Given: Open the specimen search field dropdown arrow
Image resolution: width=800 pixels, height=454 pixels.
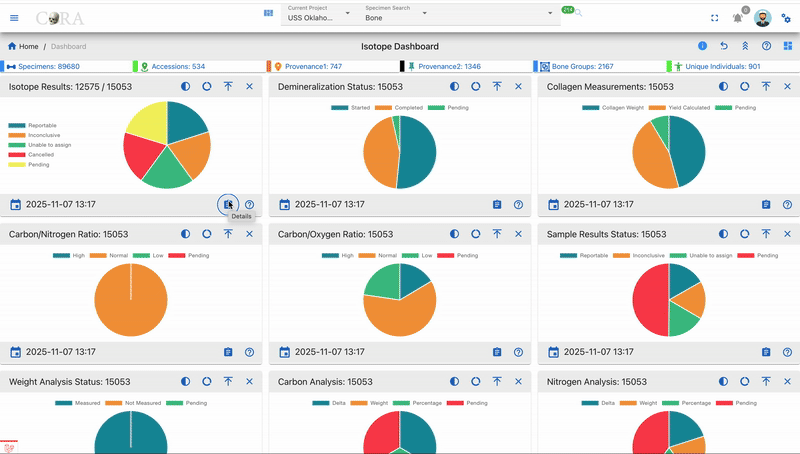Looking at the screenshot, I should point(550,13).
